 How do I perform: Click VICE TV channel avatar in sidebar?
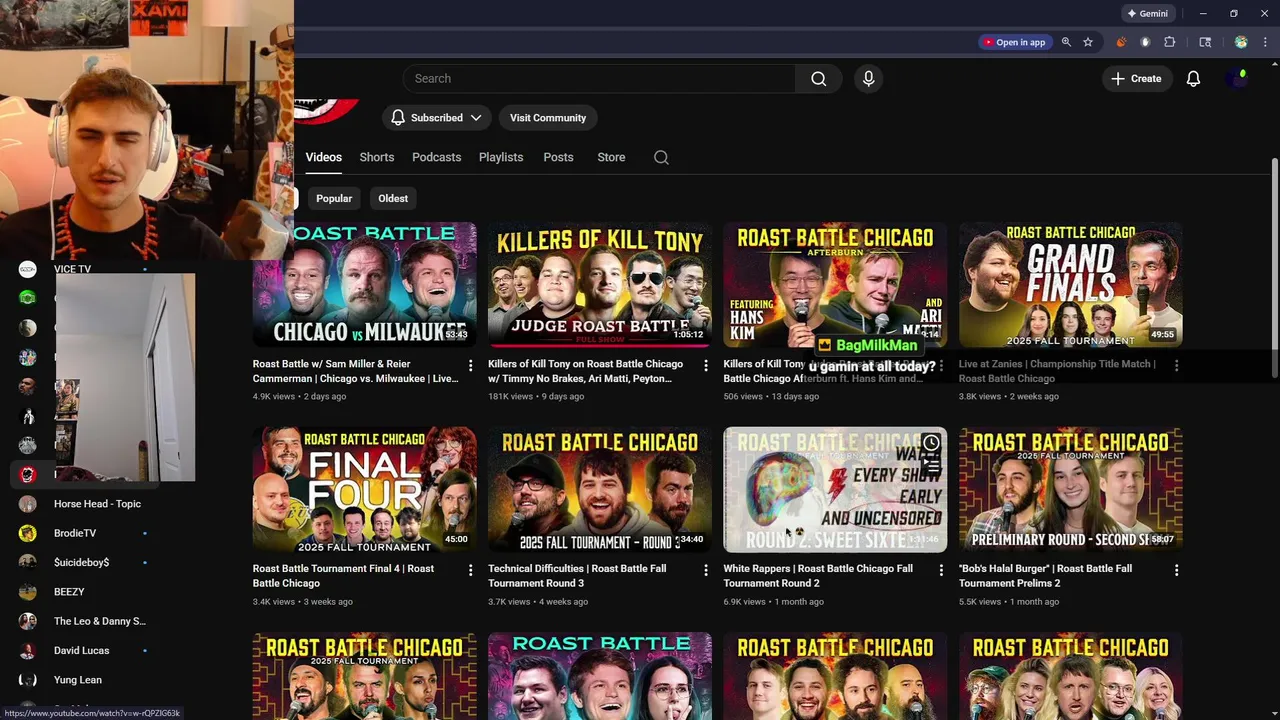pyautogui.click(x=28, y=269)
